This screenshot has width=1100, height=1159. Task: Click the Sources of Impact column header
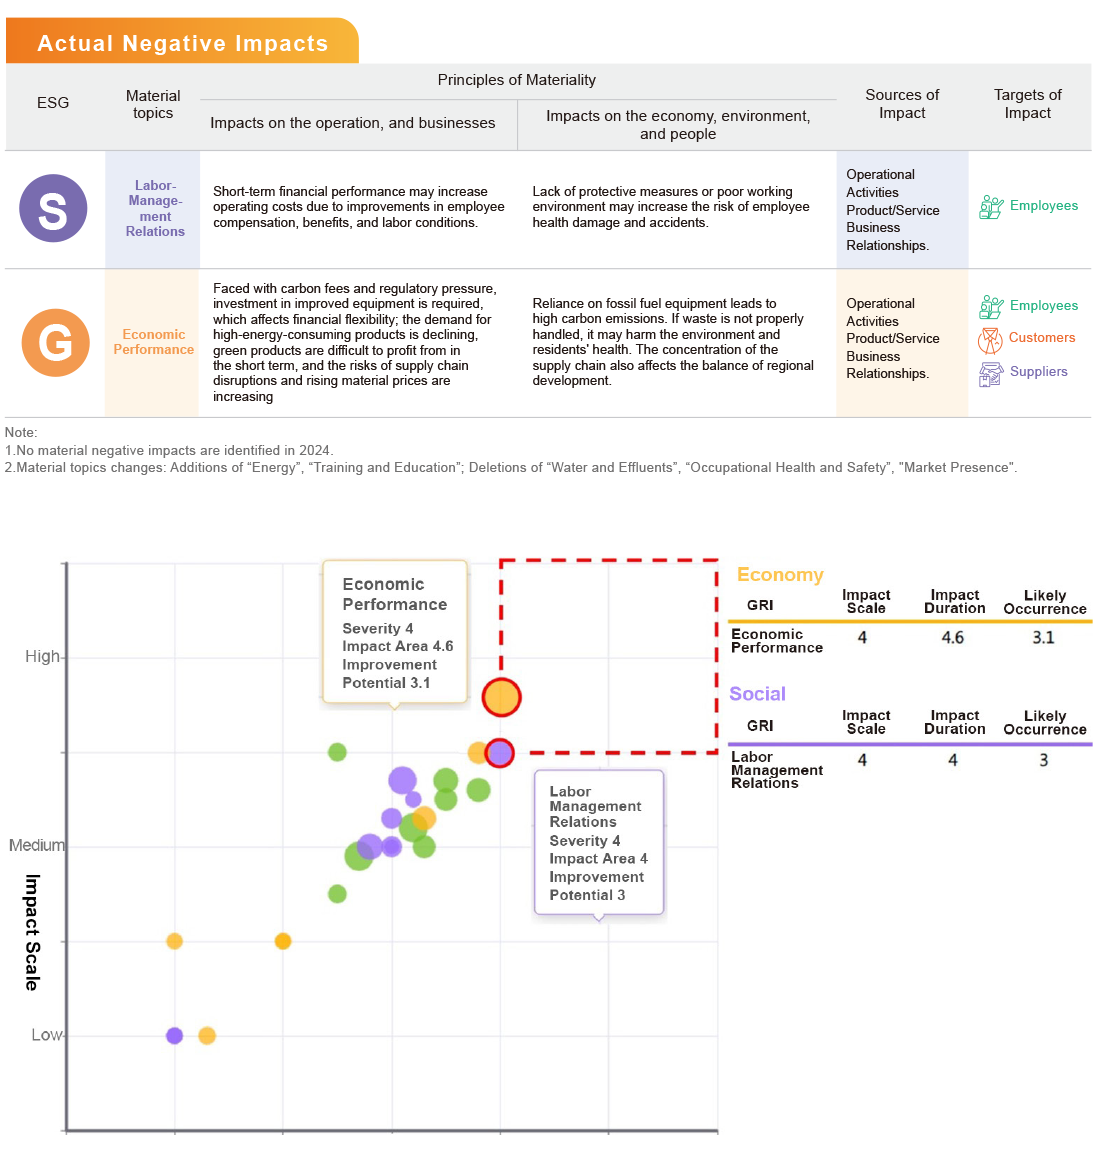(x=901, y=103)
